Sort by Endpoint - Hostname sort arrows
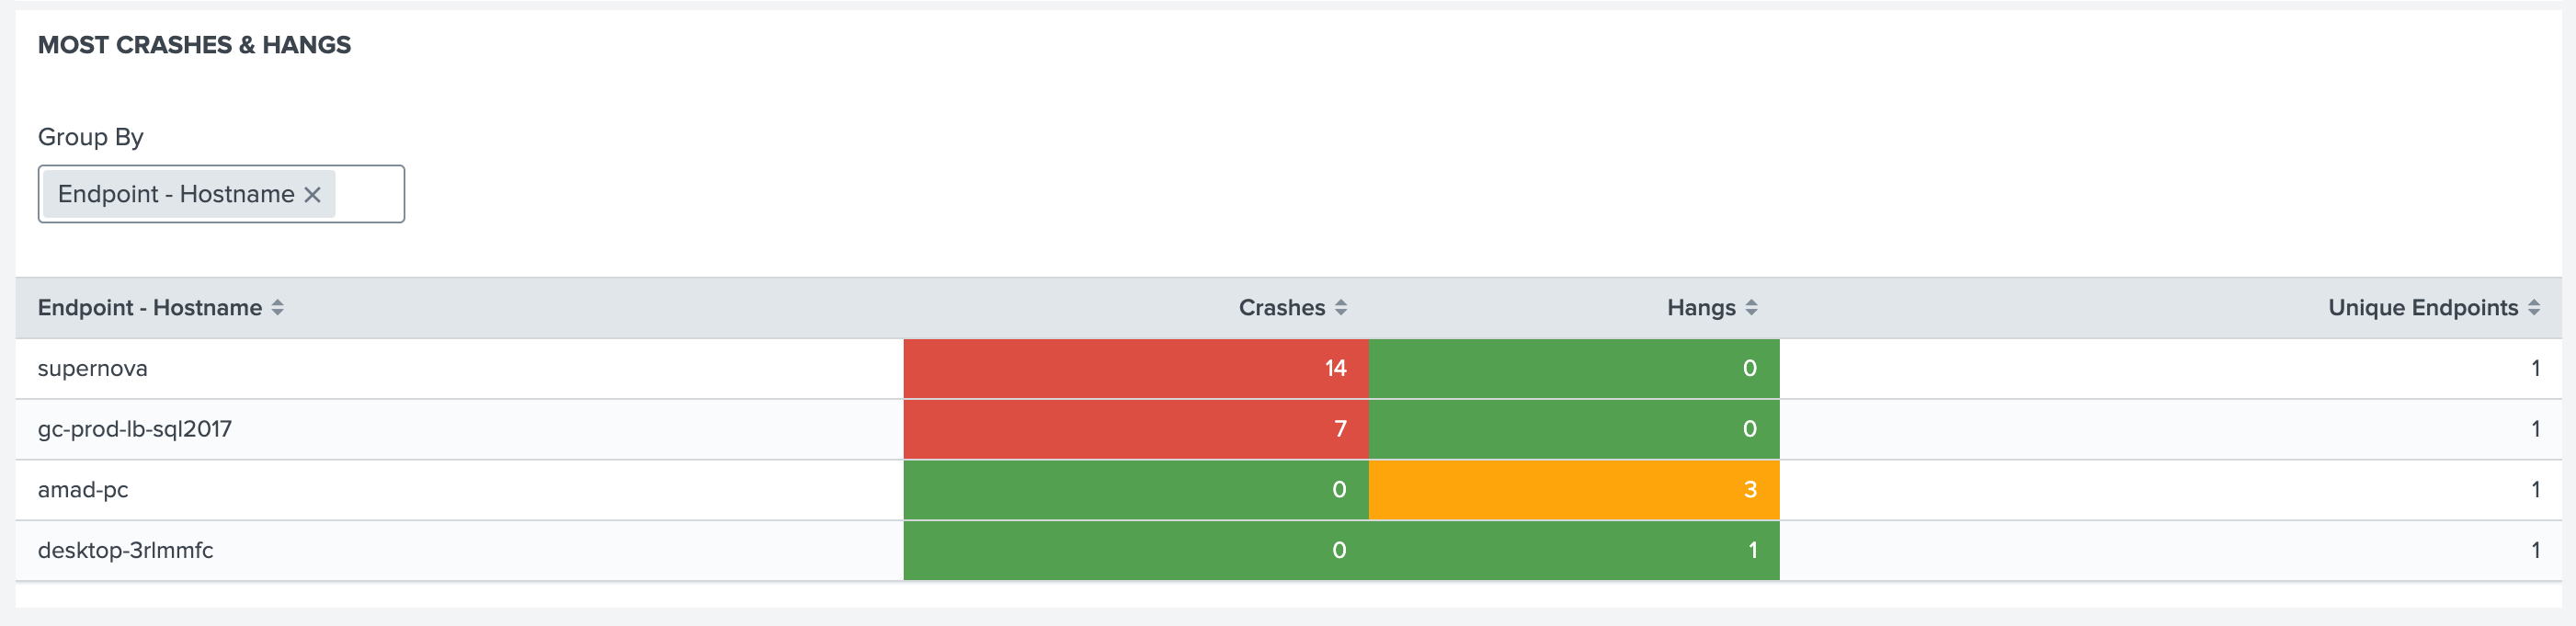Image resolution: width=2576 pixels, height=626 pixels. (x=278, y=308)
